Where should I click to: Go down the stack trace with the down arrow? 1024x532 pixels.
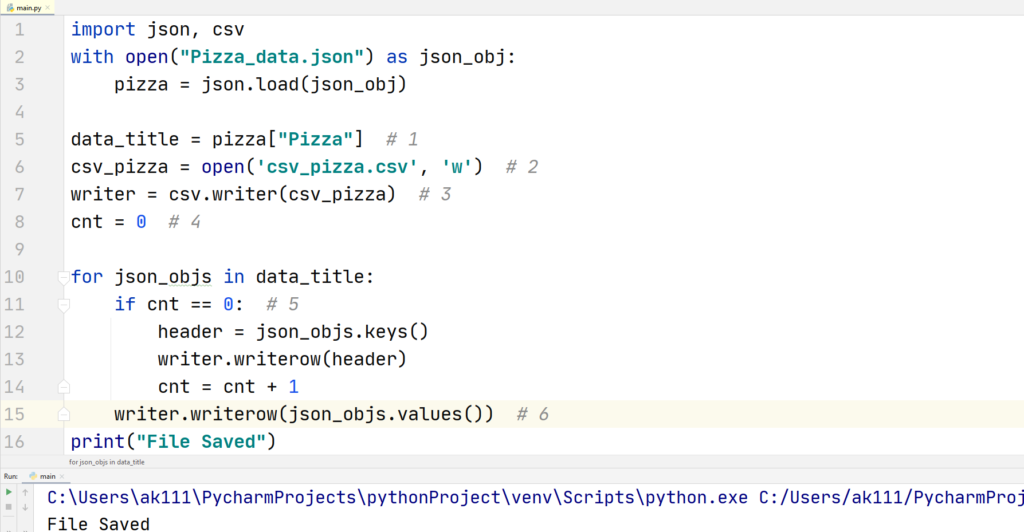tap(25, 507)
